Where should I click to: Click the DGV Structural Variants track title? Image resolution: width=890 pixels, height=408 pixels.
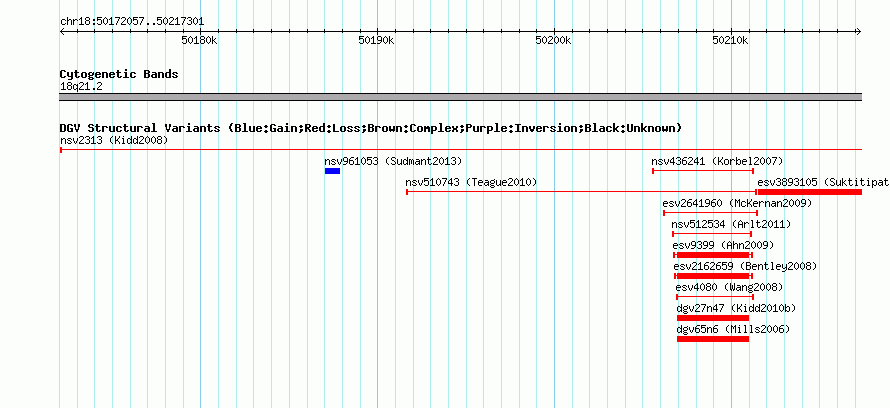(371, 128)
